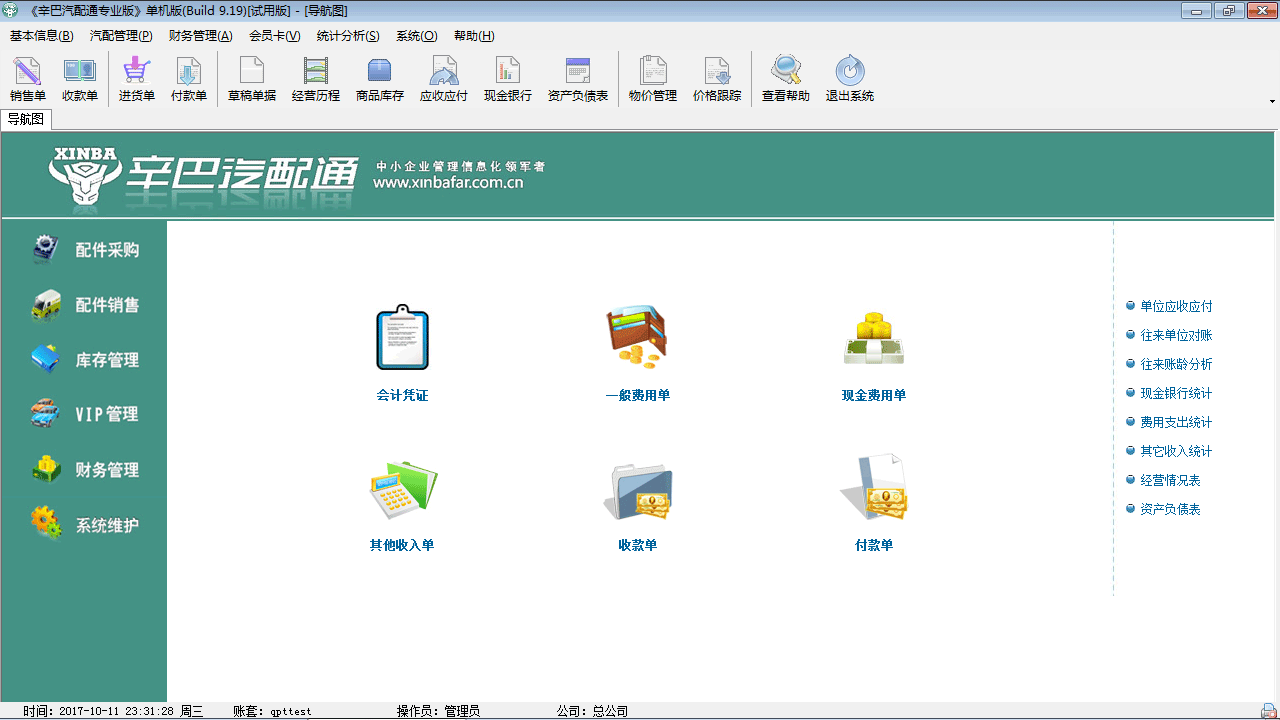Open the 销售单 toolbar icon

pyautogui.click(x=28, y=79)
